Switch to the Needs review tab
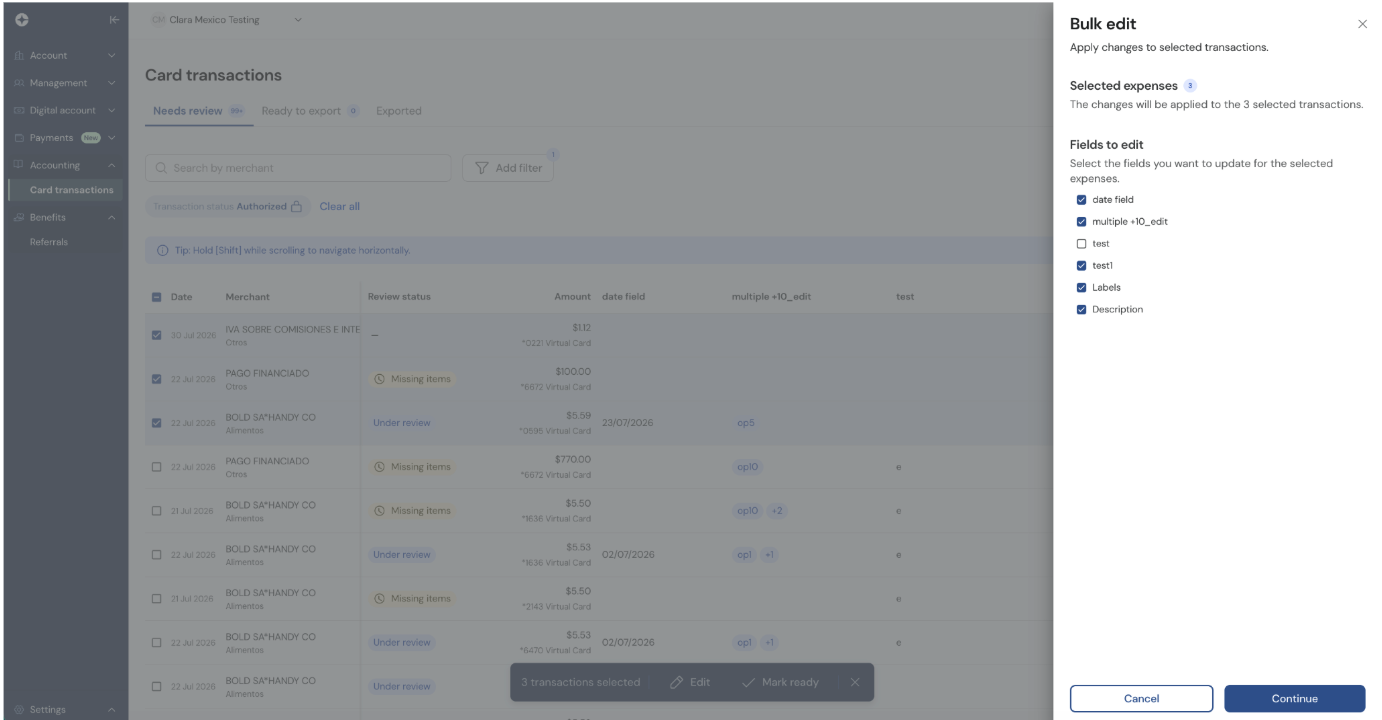Screen dimensions: 1382x720 pyautogui.click(x=198, y=111)
